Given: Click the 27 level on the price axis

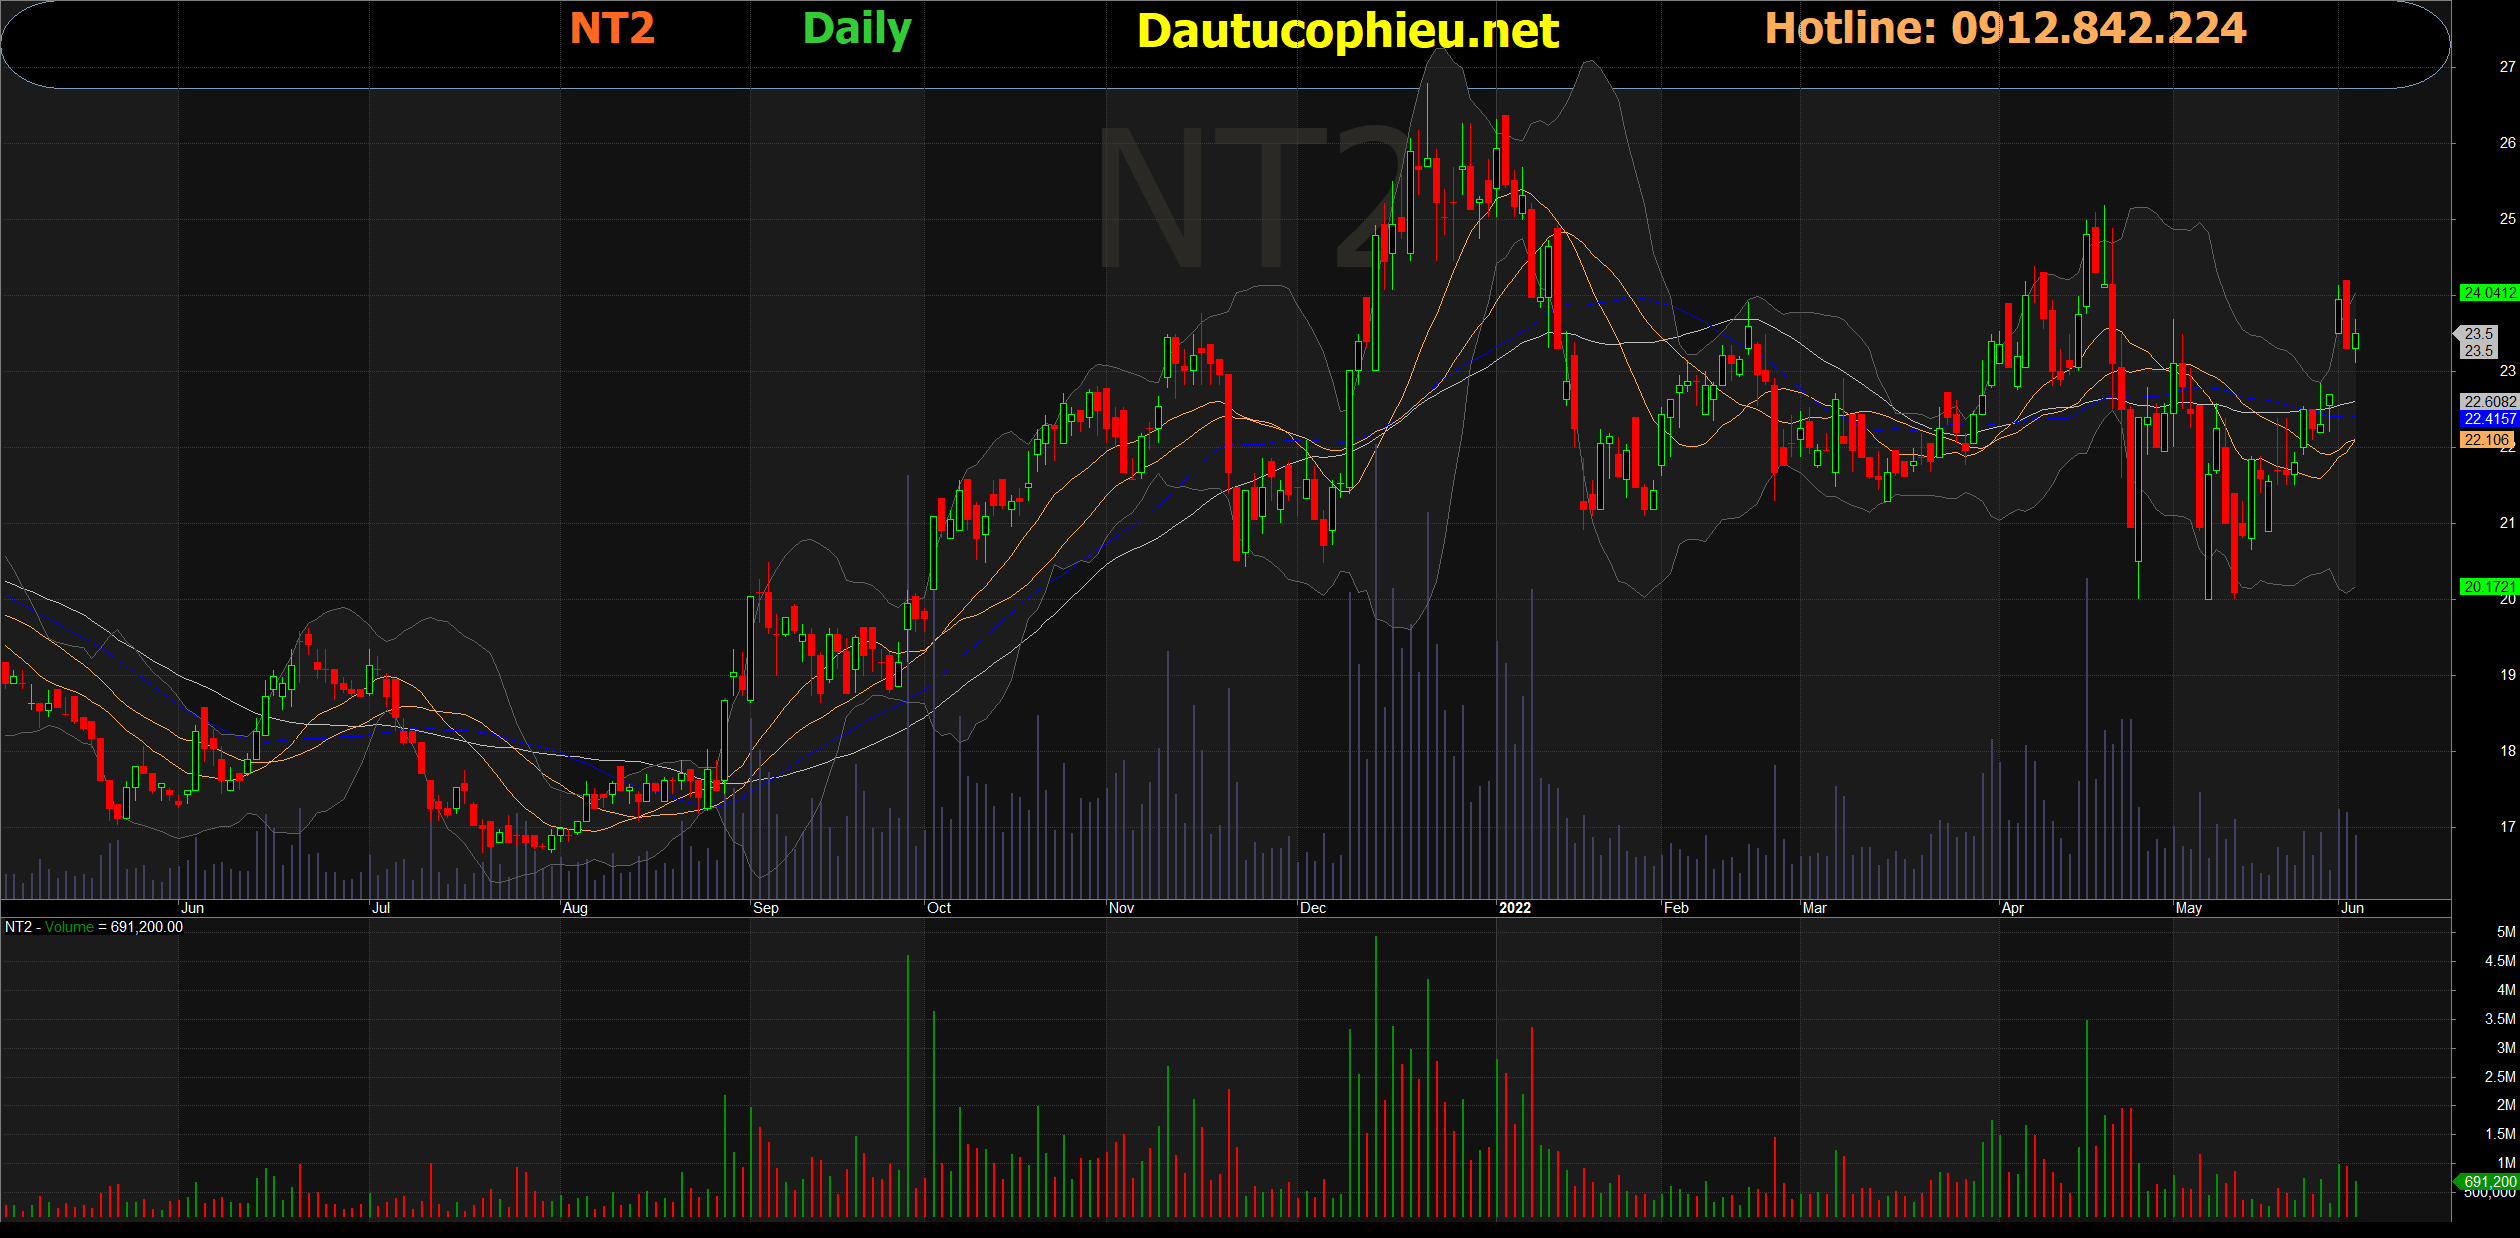Looking at the screenshot, I should click(2507, 67).
